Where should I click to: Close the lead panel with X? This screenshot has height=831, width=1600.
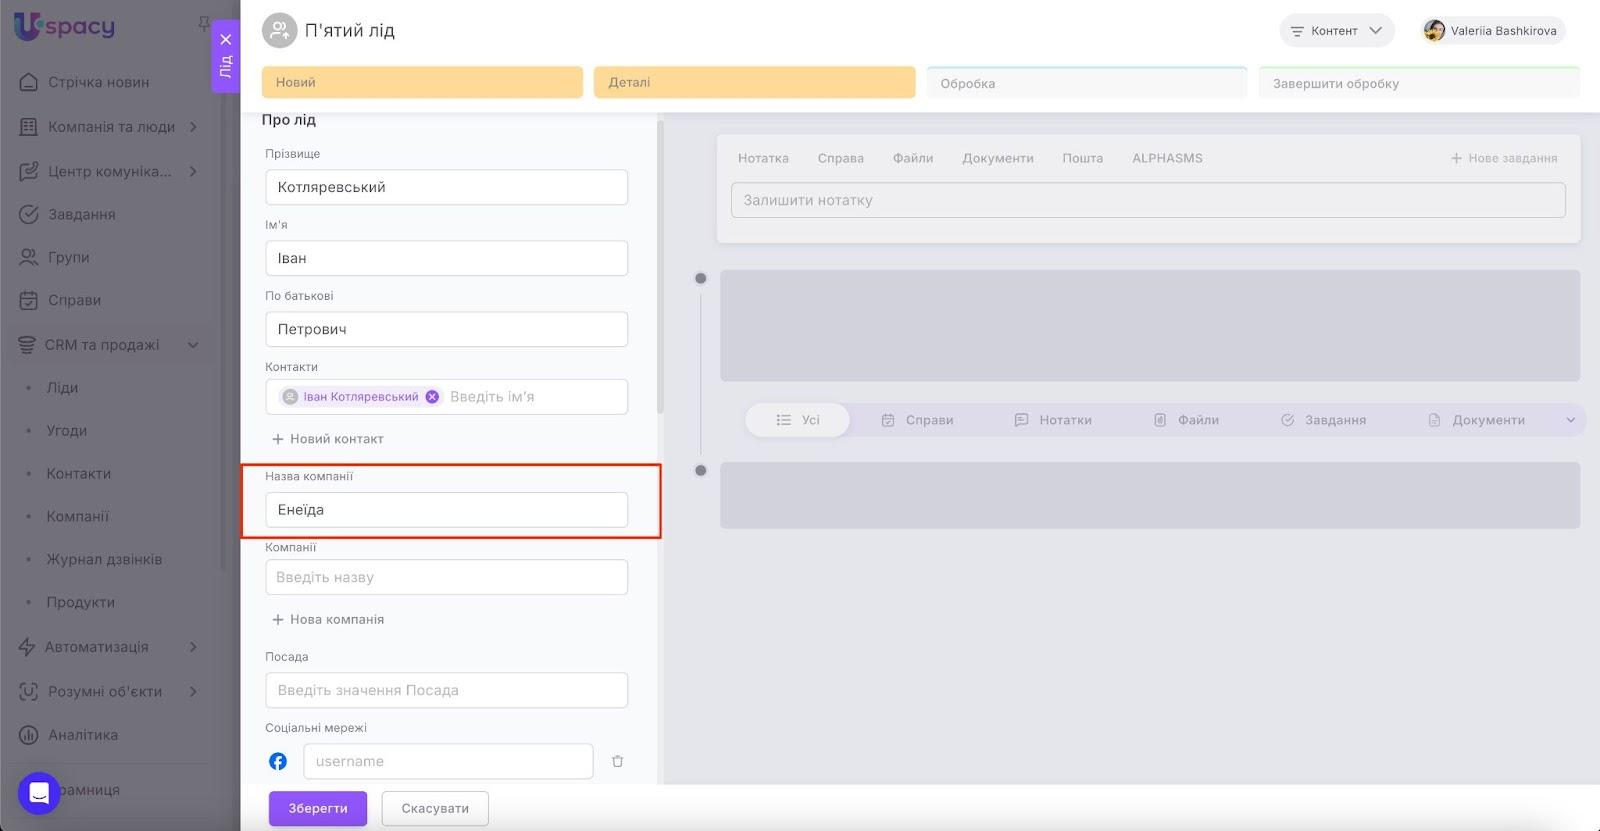pyautogui.click(x=226, y=40)
